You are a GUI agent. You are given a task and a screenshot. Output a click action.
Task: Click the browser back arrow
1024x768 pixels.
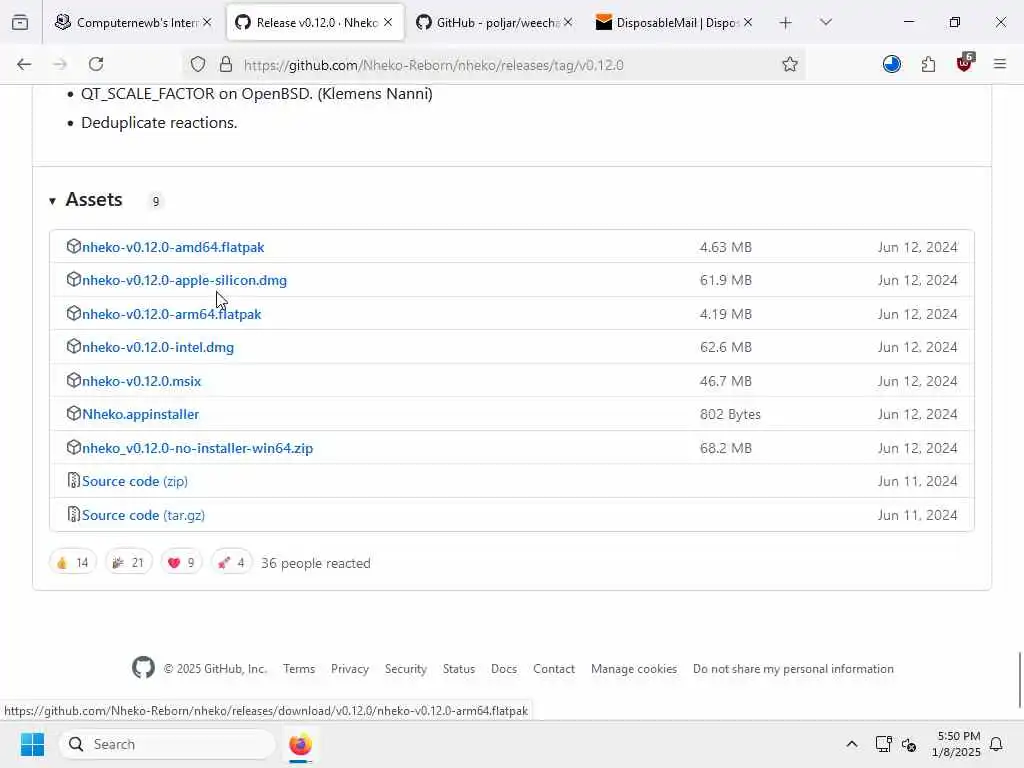24,64
